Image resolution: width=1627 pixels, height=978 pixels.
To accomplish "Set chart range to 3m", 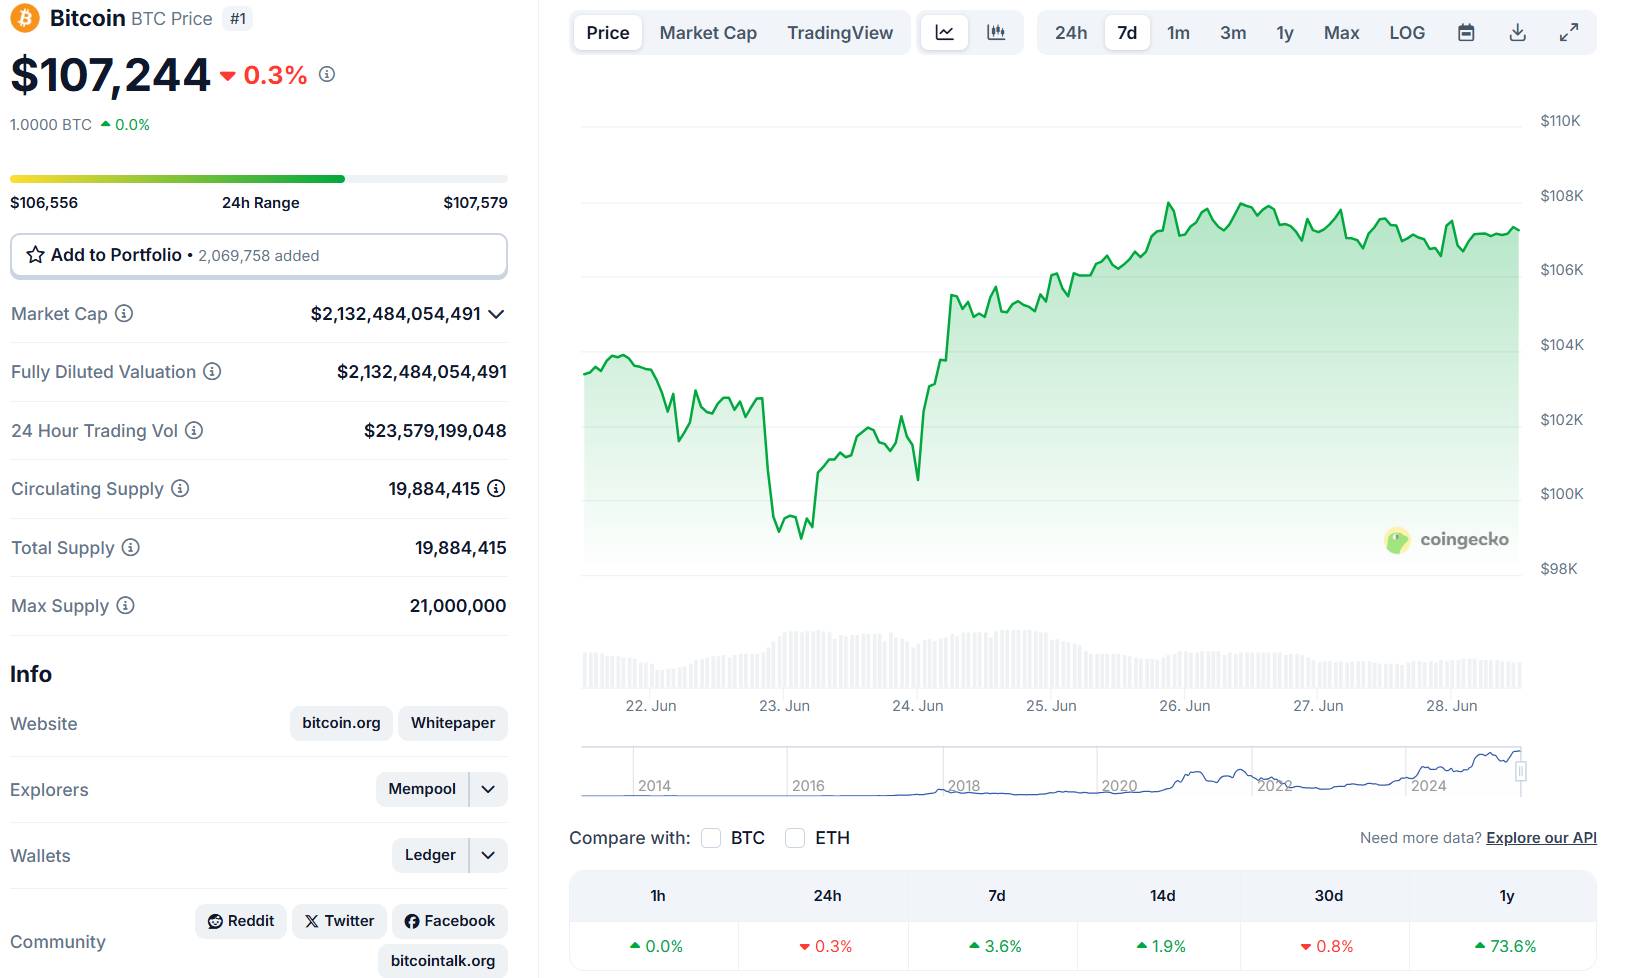I will (x=1233, y=32).
